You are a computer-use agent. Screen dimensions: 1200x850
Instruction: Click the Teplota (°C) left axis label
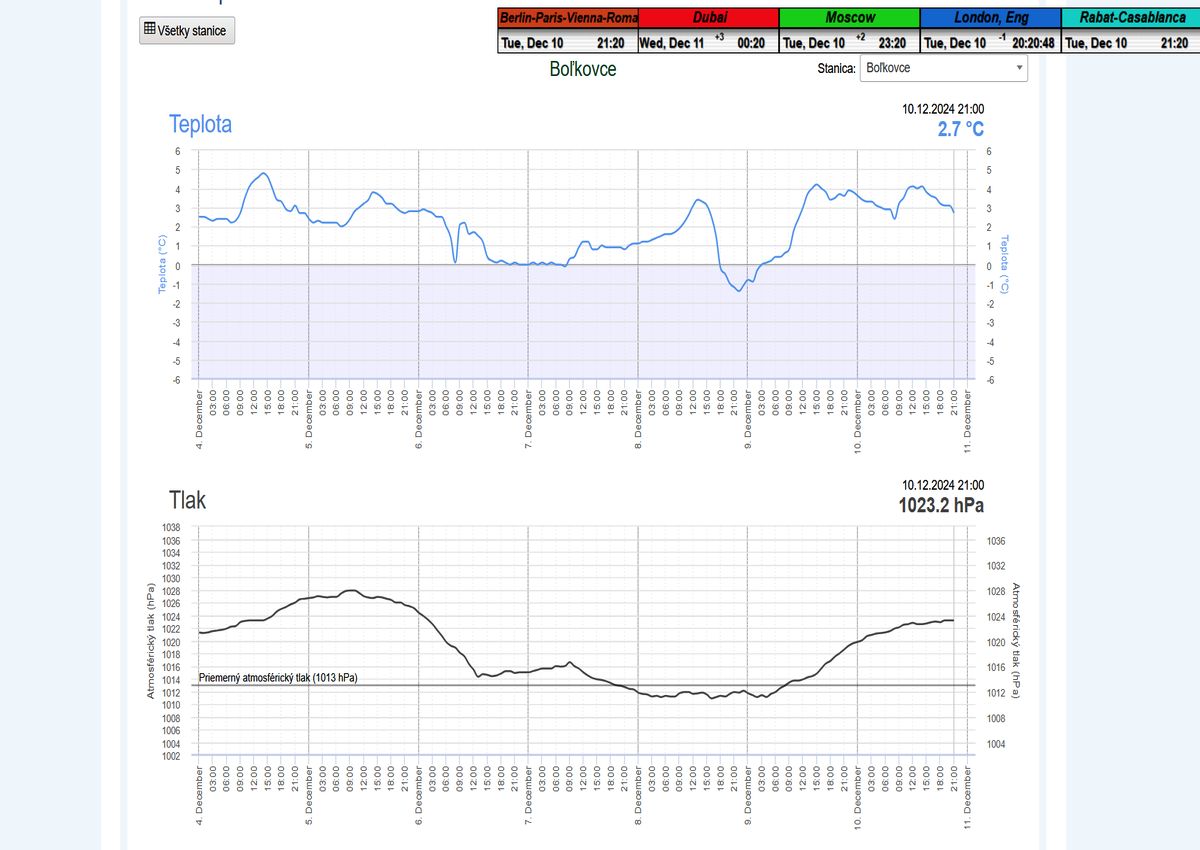coord(160,265)
